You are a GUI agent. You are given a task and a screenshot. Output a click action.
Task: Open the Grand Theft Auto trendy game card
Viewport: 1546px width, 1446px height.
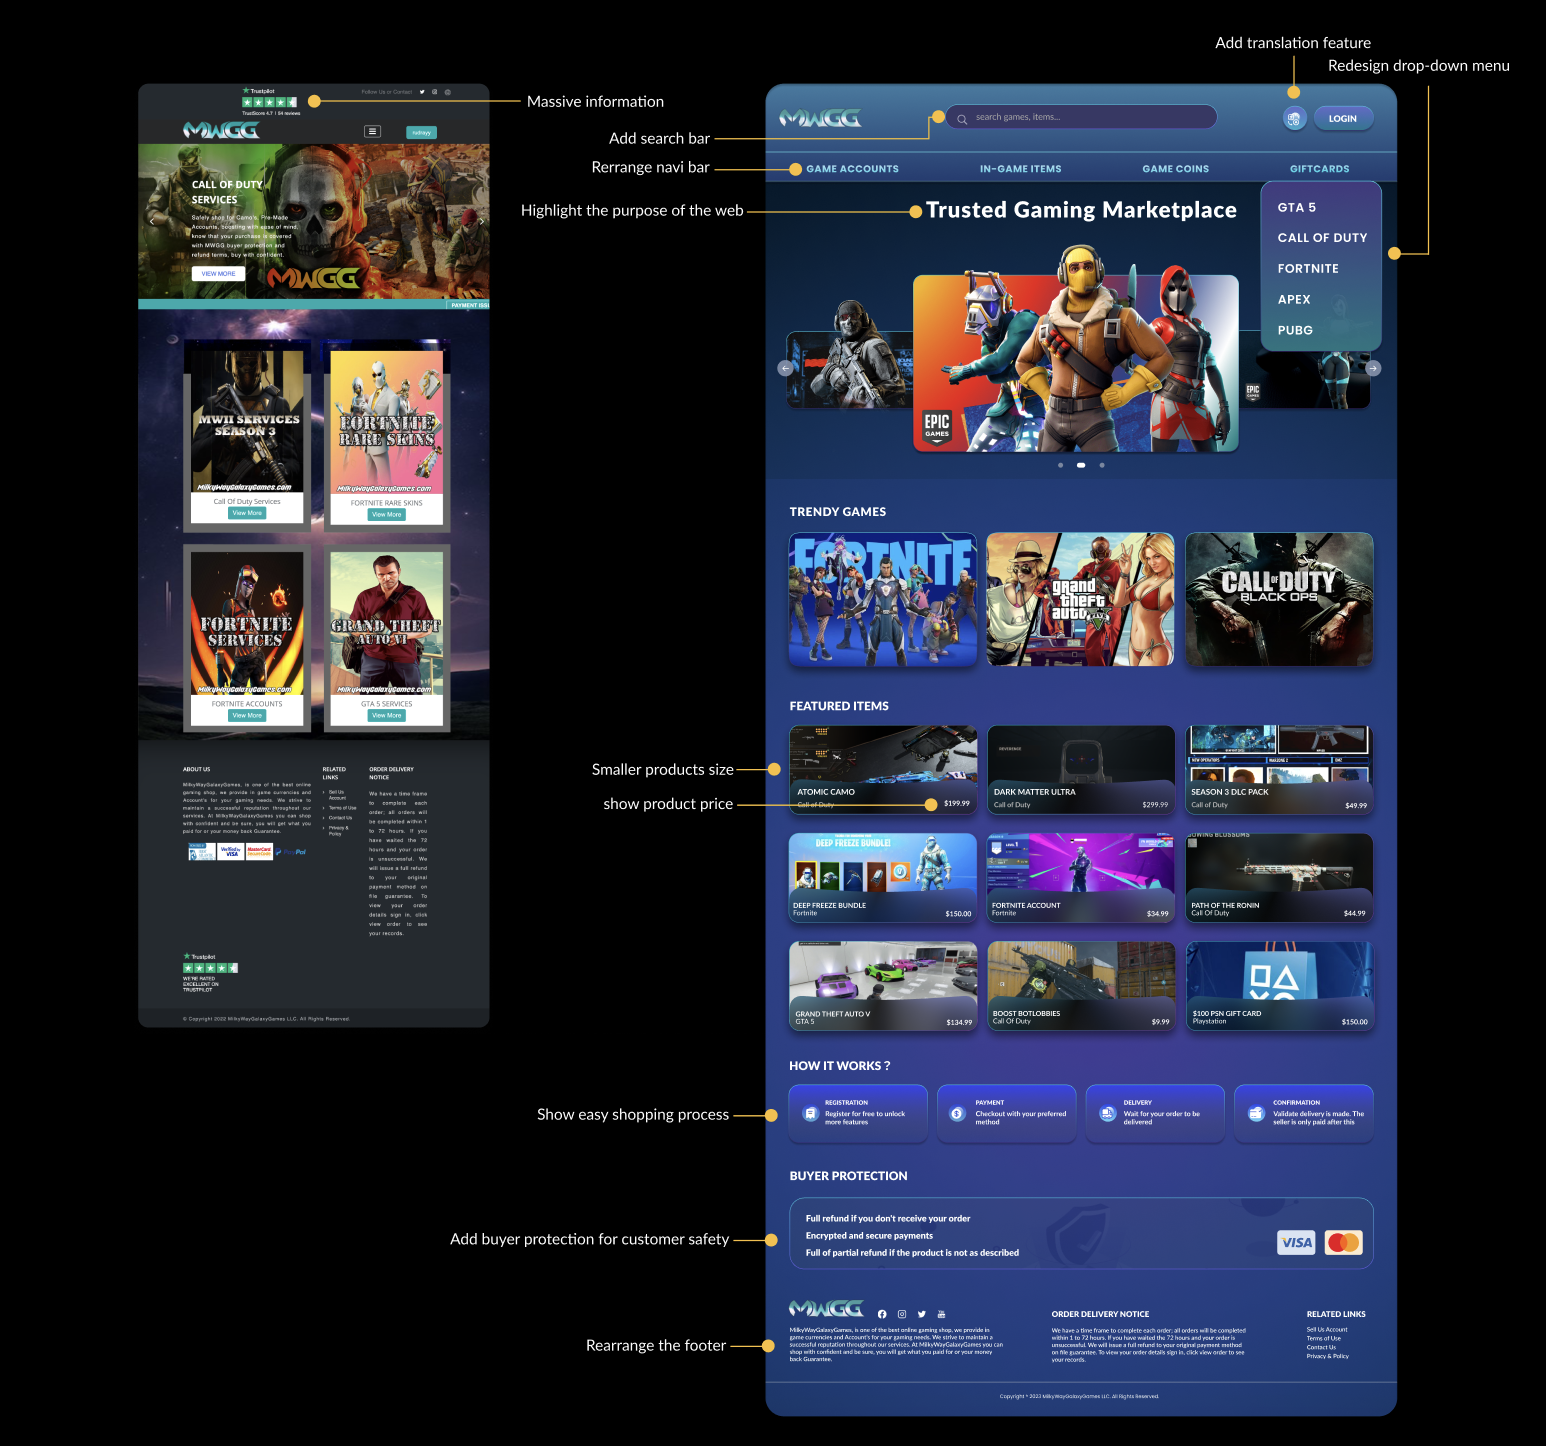pos(1080,599)
